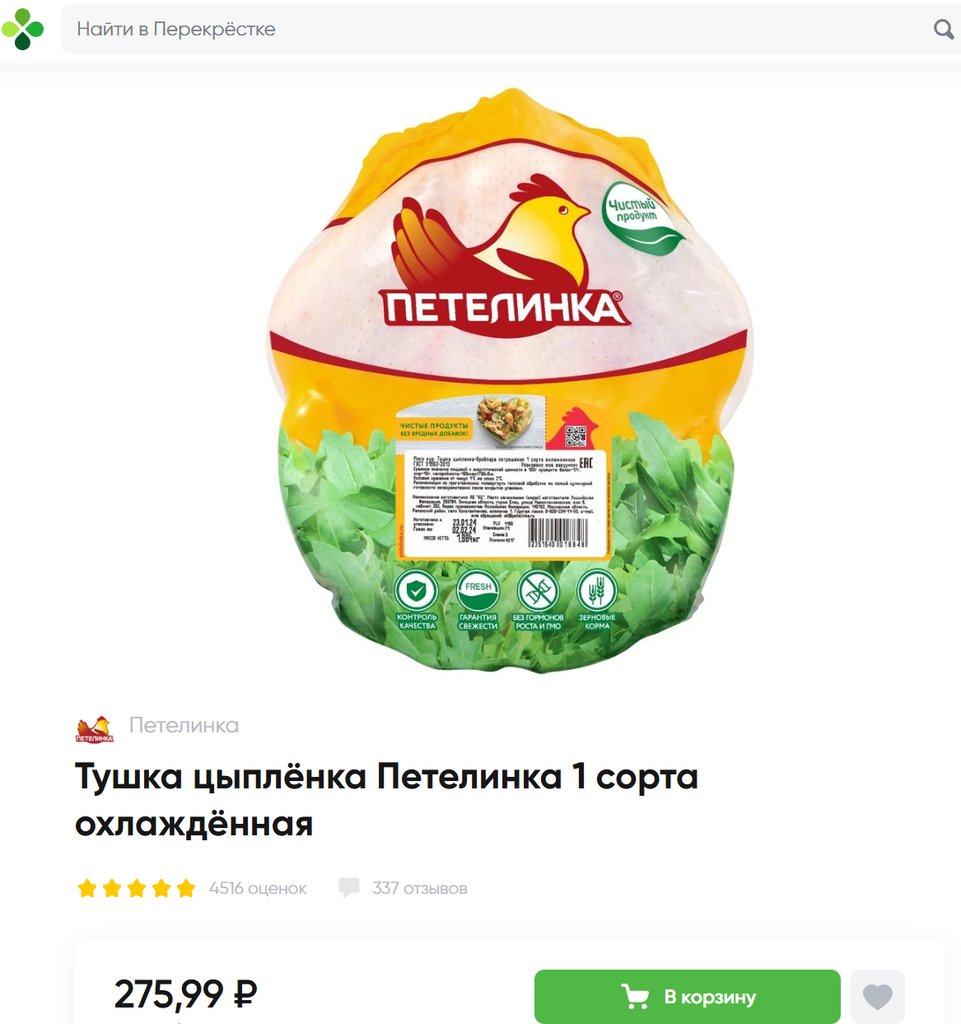Image resolution: width=961 pixels, height=1024 pixels.
Task: Click the Петелинка brand logo icon
Action: click(95, 729)
